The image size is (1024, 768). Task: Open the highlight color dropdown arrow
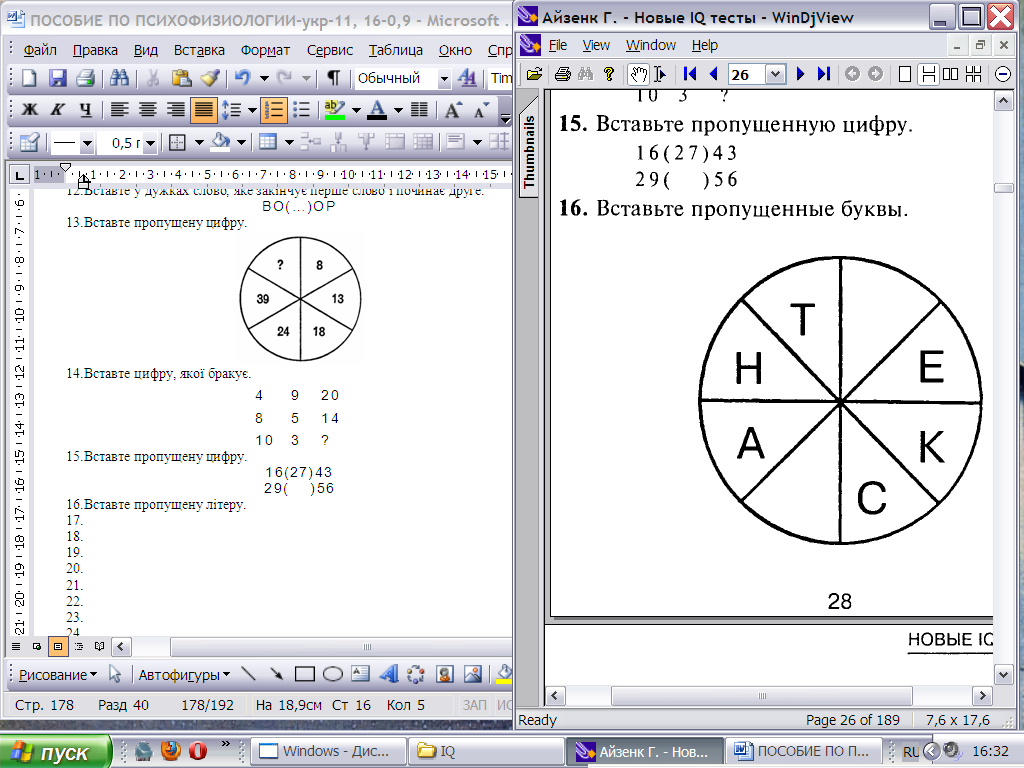tap(356, 110)
